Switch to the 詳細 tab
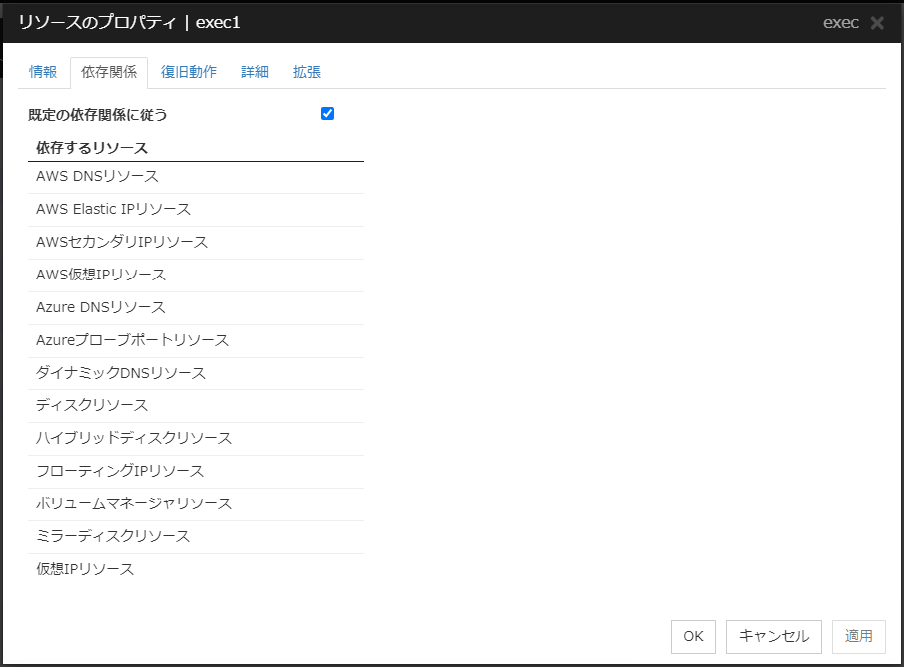904x667 pixels. [x=253, y=72]
